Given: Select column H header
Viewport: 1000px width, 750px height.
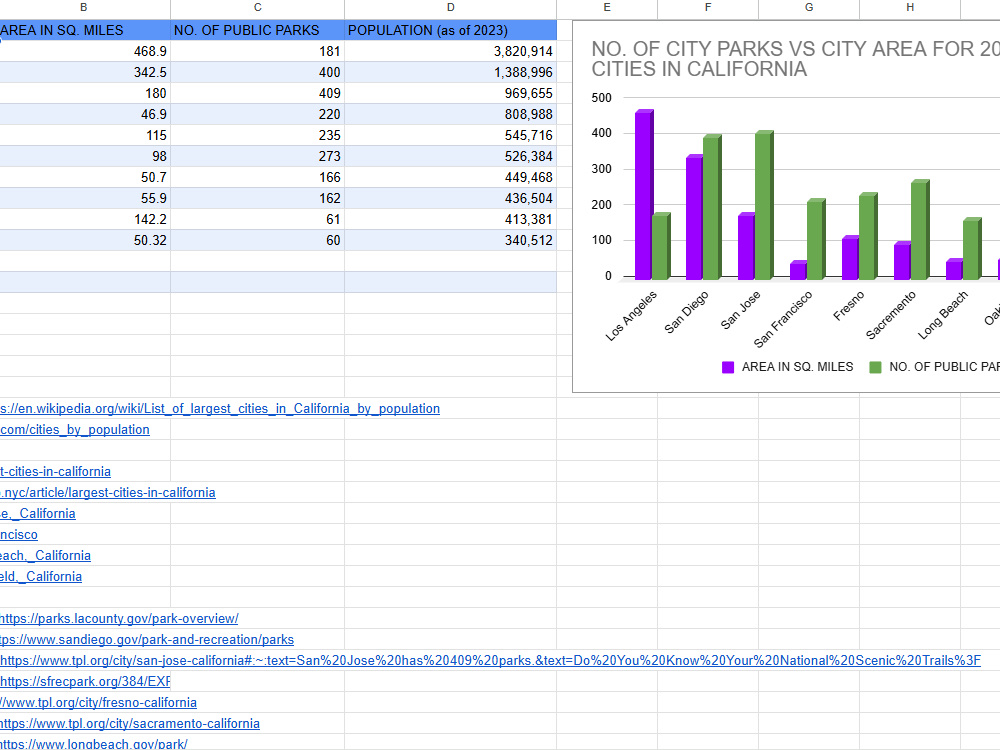Looking at the screenshot, I should [x=909, y=8].
